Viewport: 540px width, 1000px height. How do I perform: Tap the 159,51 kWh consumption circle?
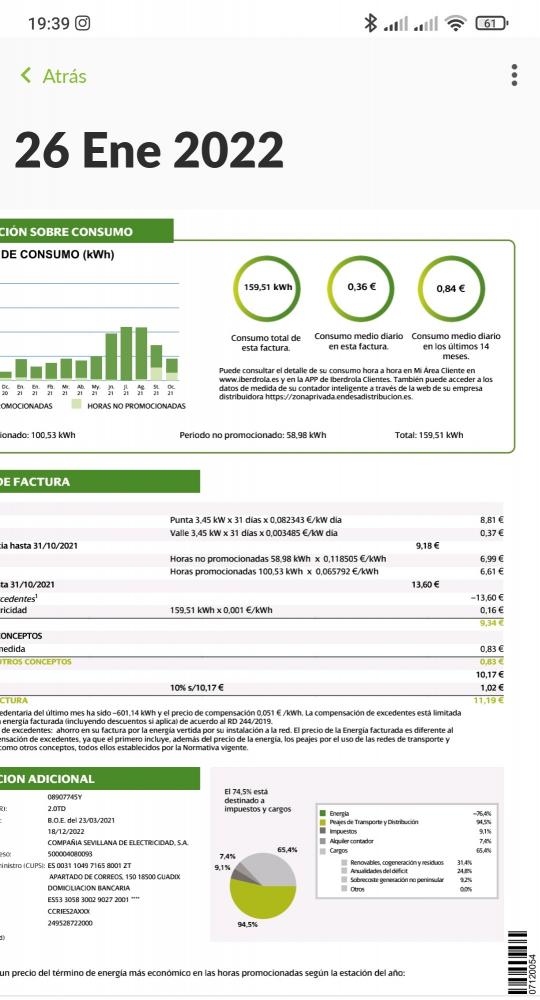tap(267, 288)
